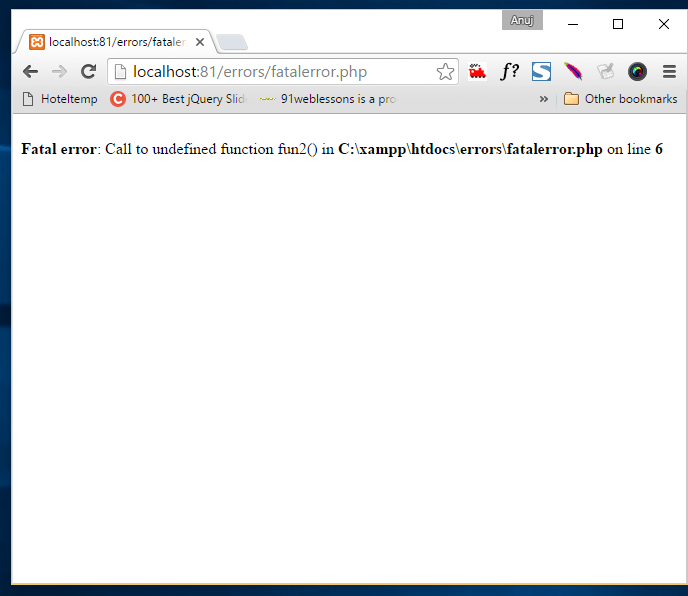Open the Other bookmarks folder

click(620, 99)
